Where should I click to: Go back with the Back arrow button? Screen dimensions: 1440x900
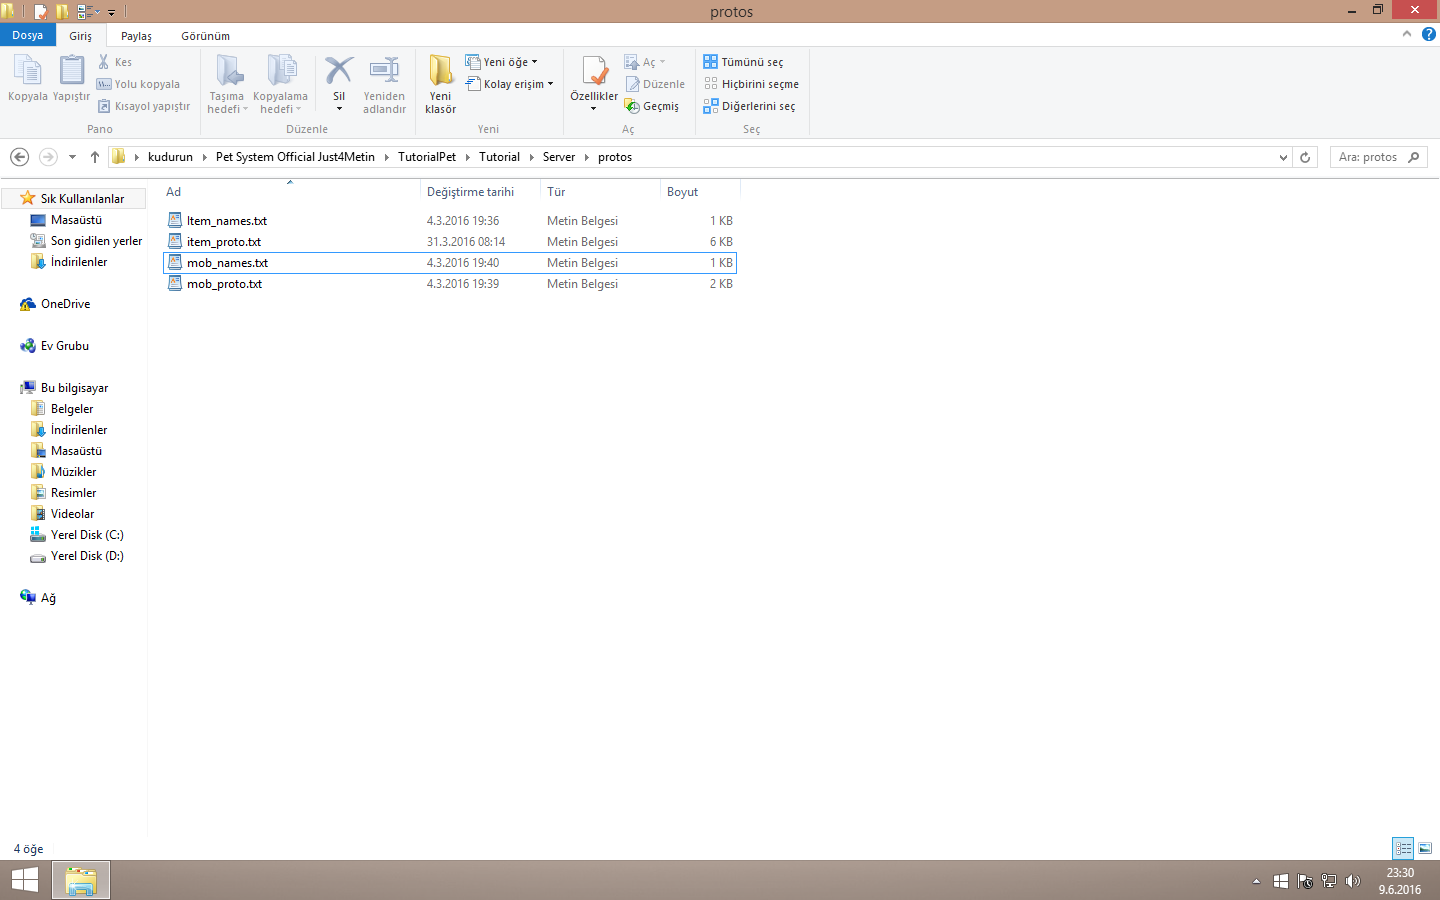pyautogui.click(x=19, y=157)
